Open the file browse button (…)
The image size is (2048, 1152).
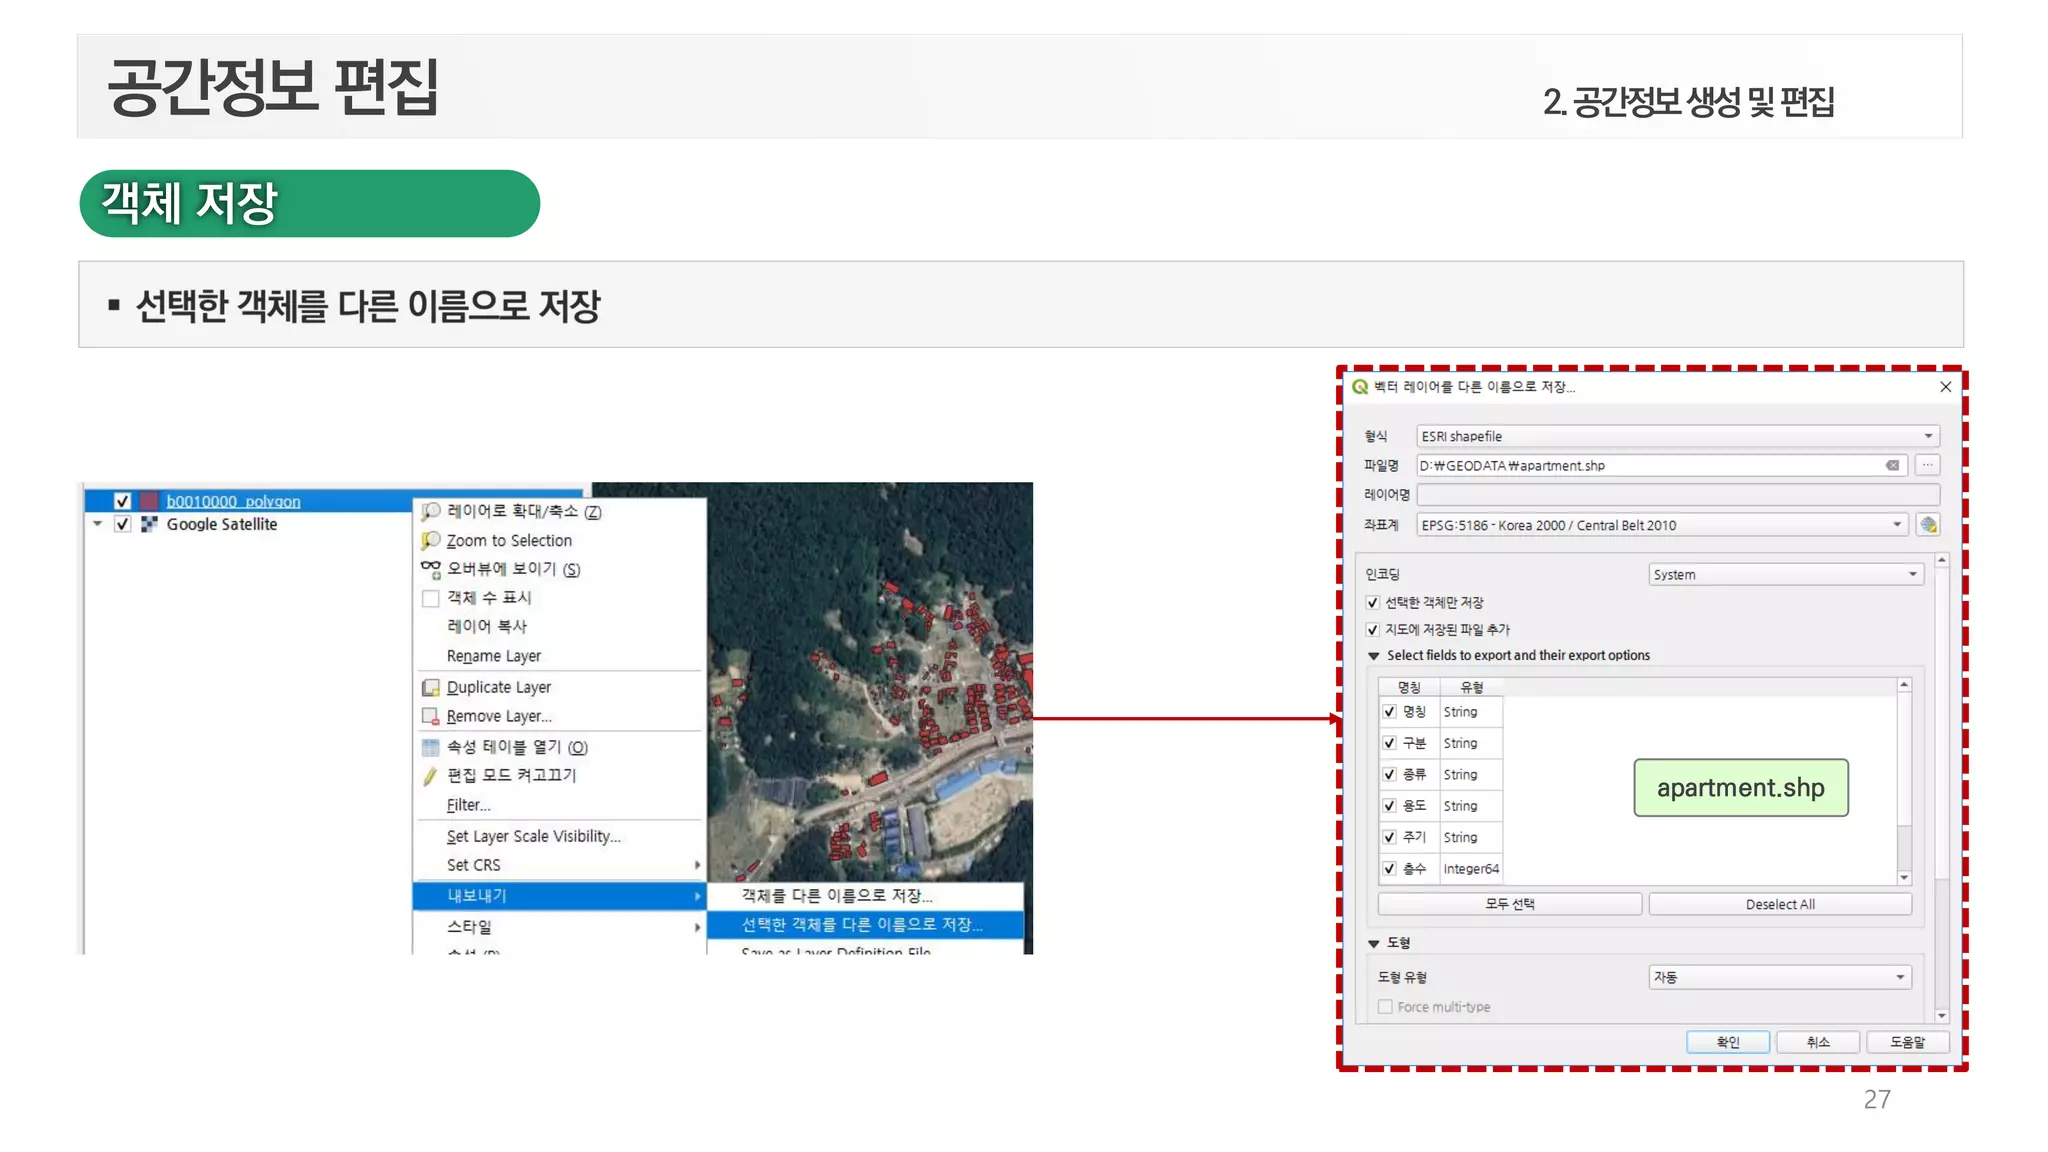point(1928,465)
